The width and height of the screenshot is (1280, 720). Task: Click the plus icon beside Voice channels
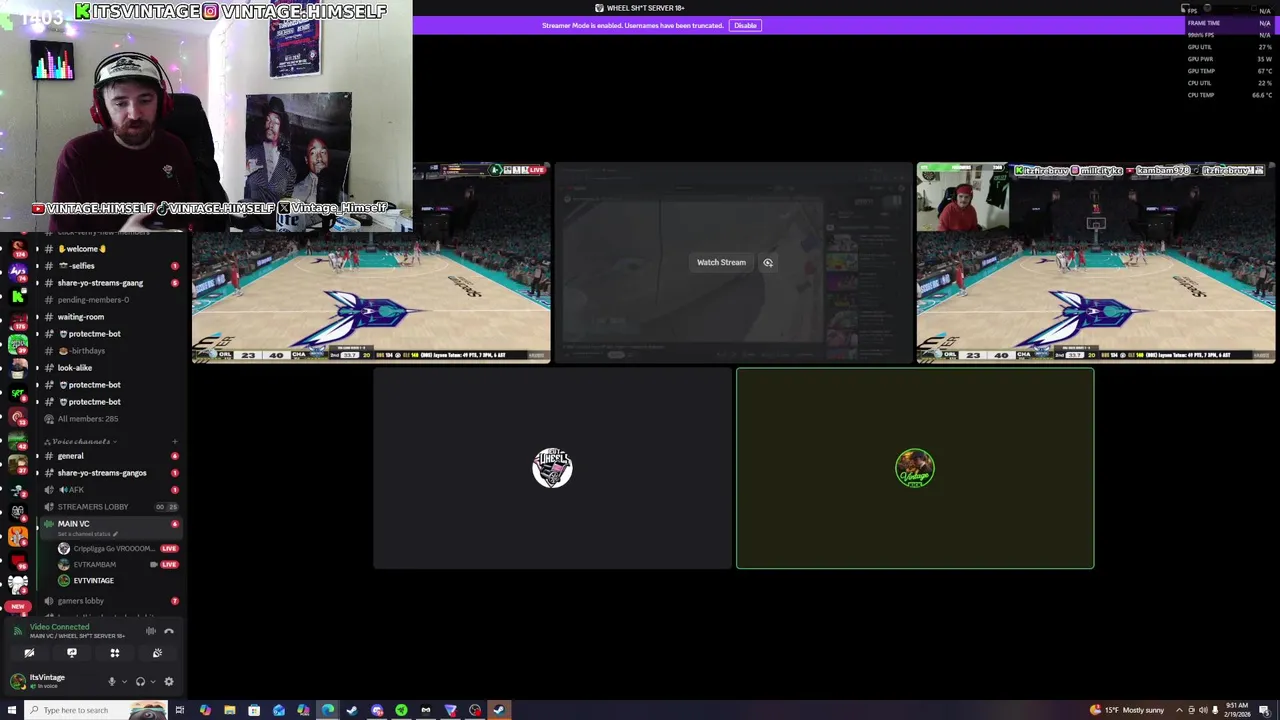(x=174, y=441)
